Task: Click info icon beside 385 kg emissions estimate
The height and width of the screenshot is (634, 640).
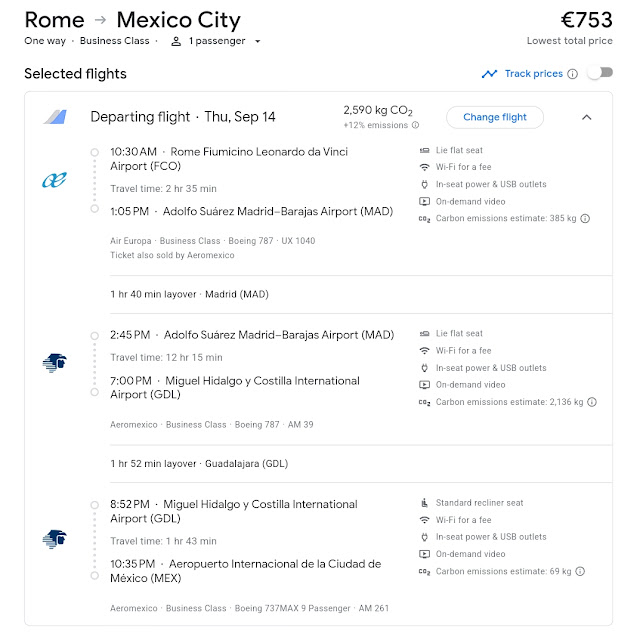Action: coord(585,219)
